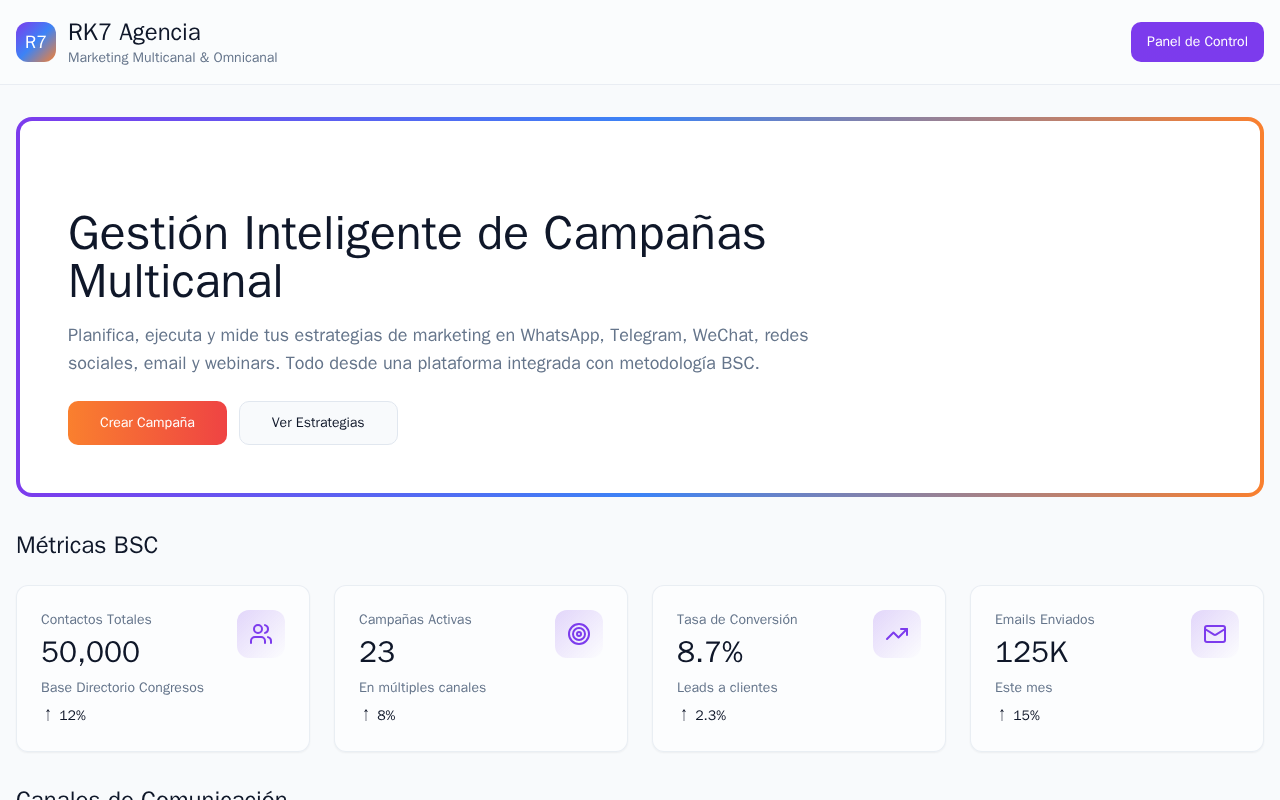Click the up arrow beside 15% growth
The width and height of the screenshot is (1280, 800).
point(1001,714)
